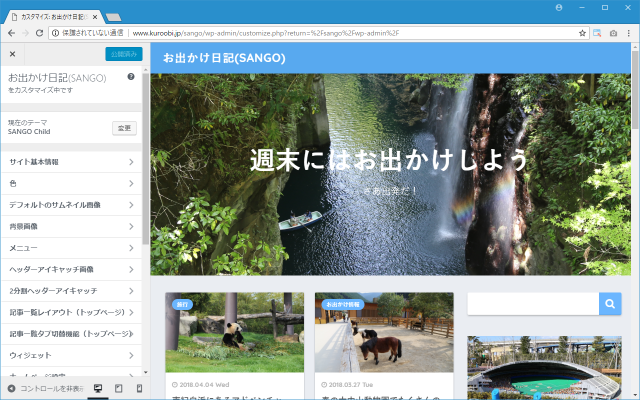Click the 公開済み publish button
This screenshot has width=640, height=400.
pos(124,54)
